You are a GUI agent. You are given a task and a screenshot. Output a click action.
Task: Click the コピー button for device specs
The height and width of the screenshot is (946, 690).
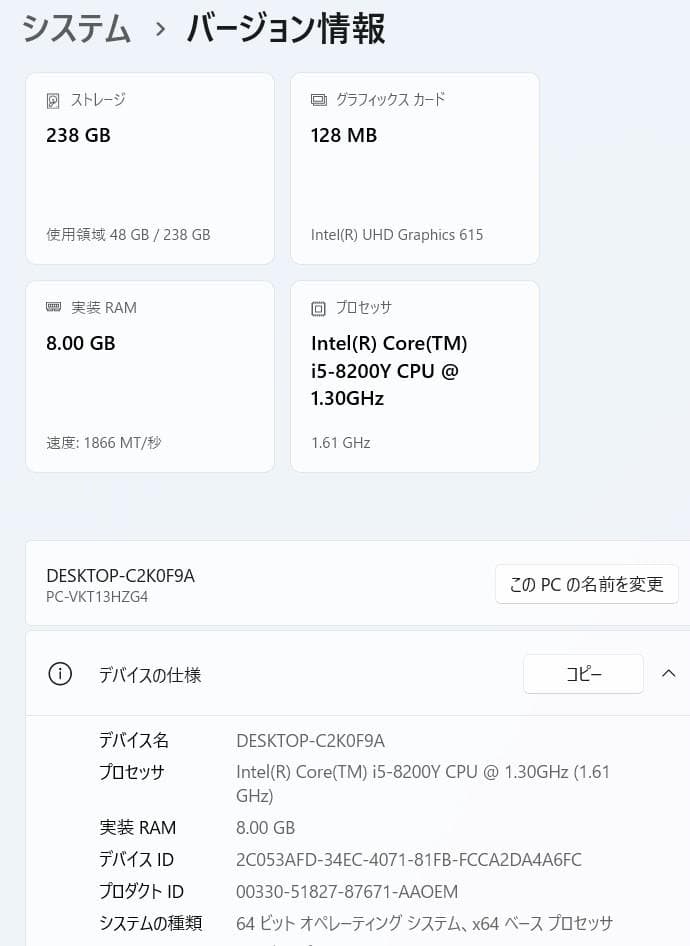[583, 674]
